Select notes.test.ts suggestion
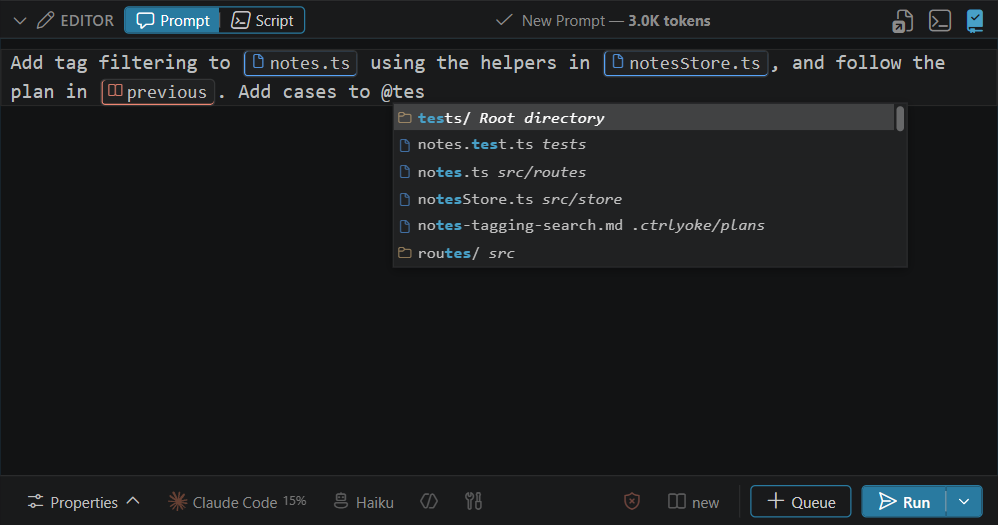998x525 pixels. (644, 144)
